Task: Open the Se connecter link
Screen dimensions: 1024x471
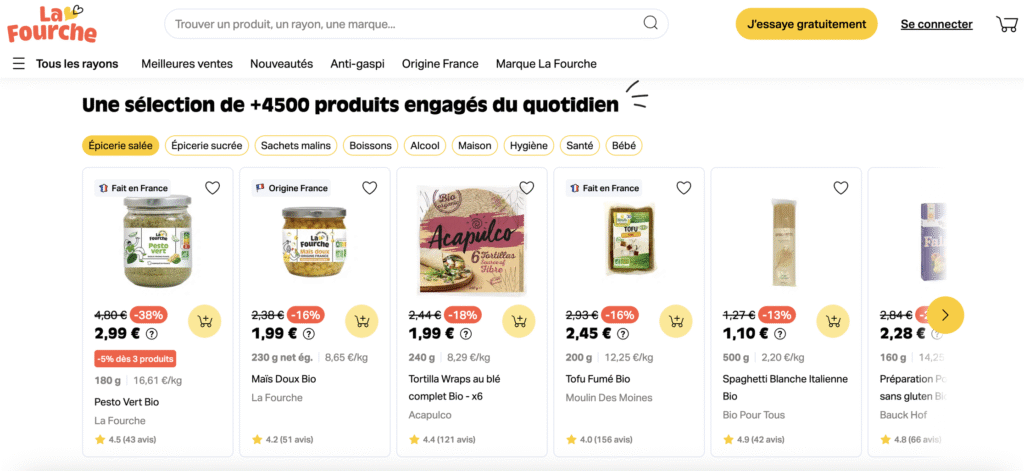Action: [x=936, y=24]
